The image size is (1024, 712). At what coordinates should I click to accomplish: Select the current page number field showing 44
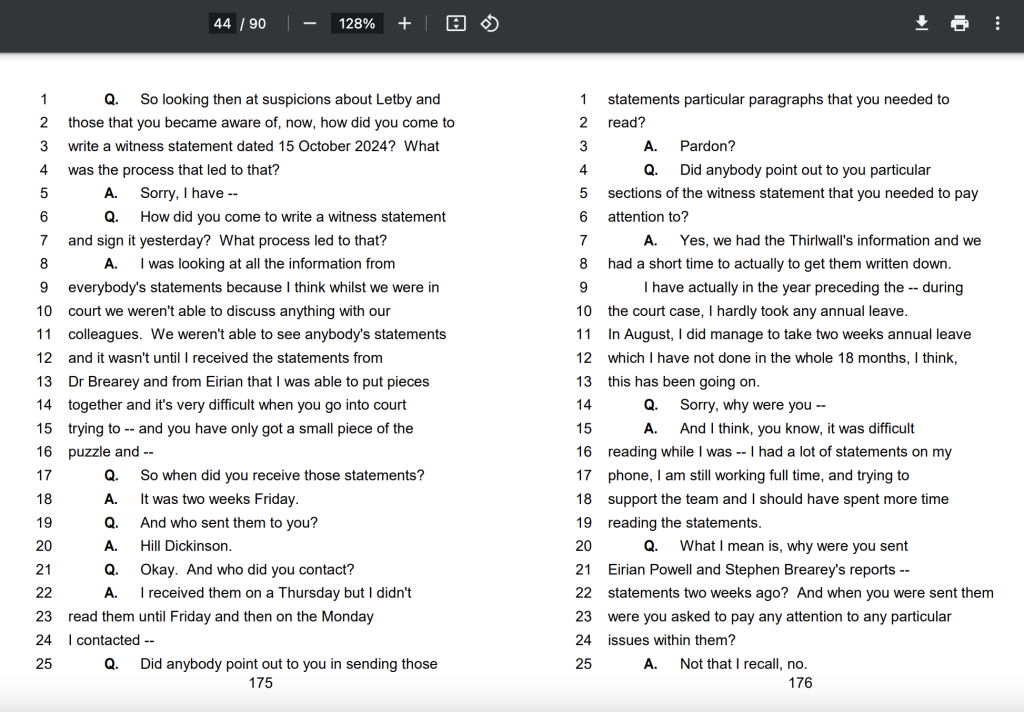[x=222, y=23]
